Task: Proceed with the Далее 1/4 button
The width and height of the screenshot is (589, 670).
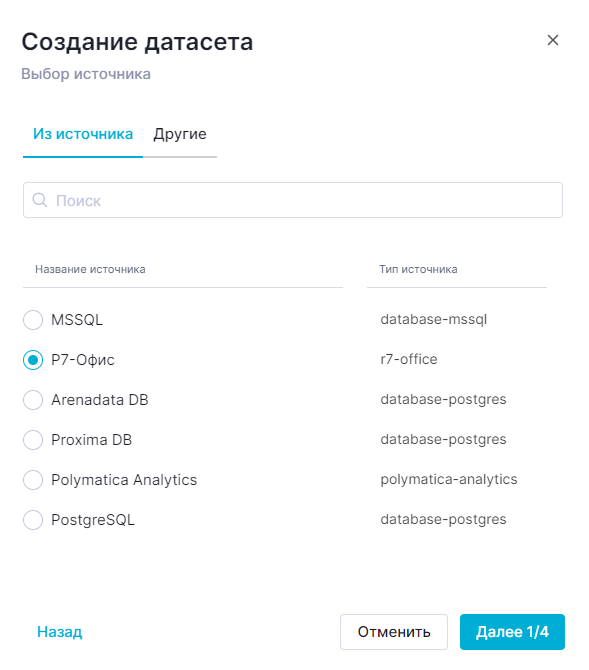Action: click(x=512, y=632)
